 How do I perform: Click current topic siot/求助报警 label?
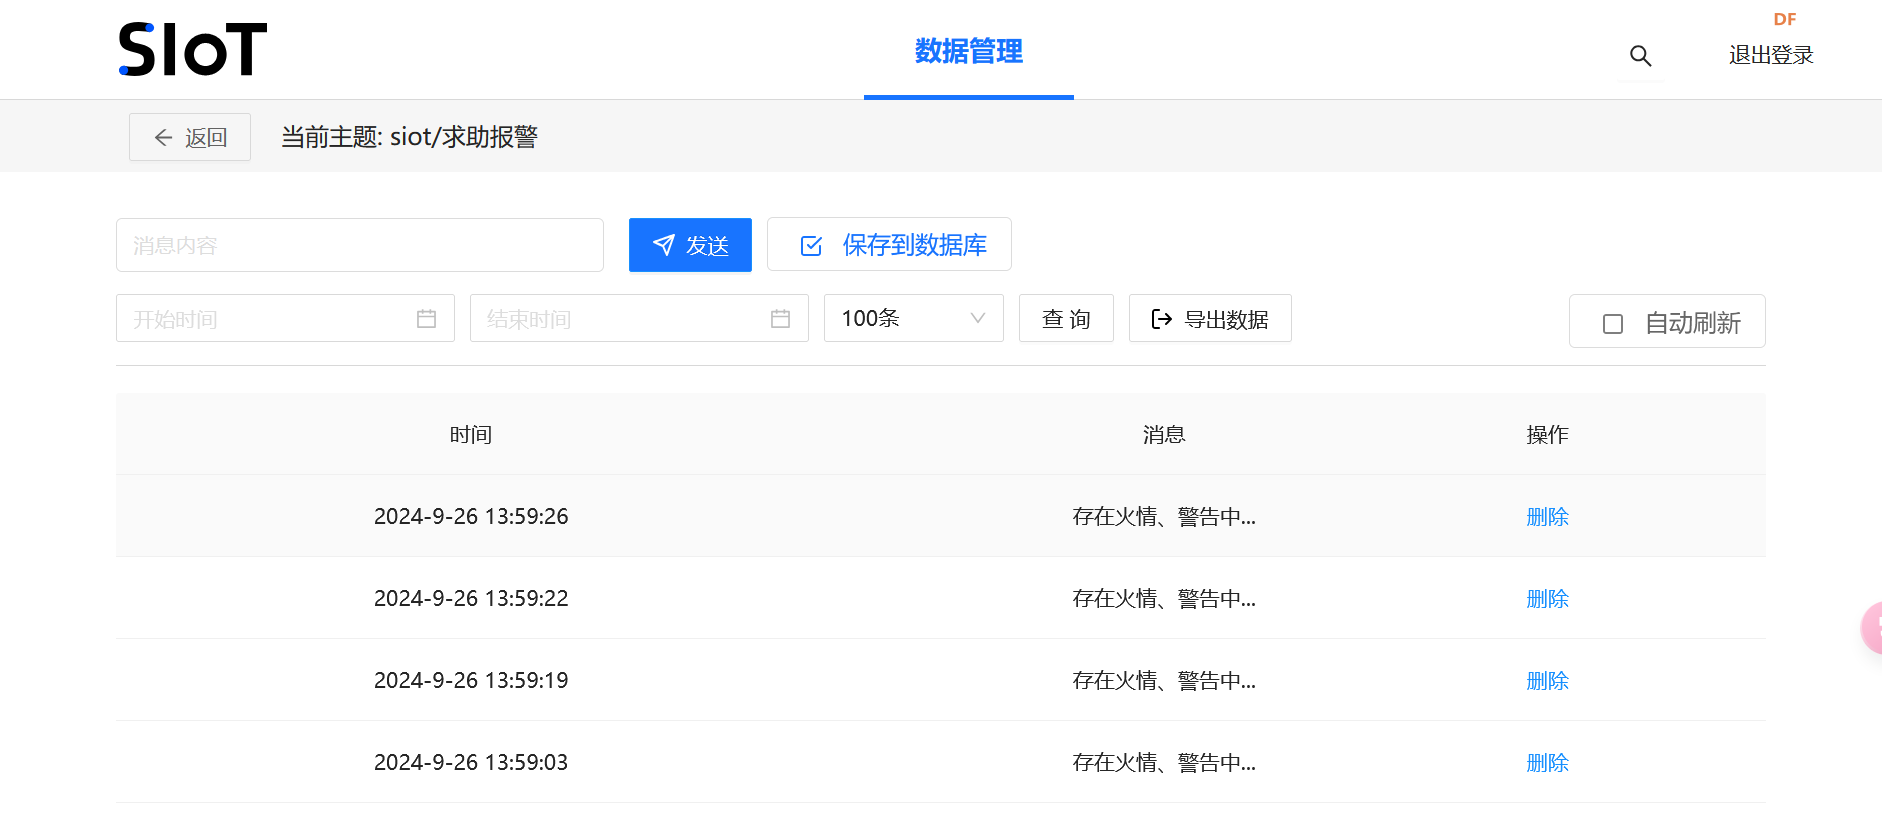[409, 137]
